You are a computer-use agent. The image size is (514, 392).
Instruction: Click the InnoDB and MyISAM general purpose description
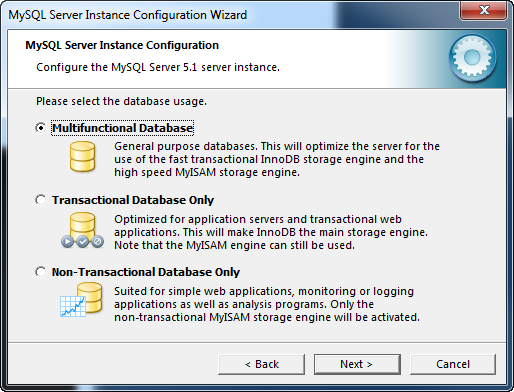point(277,159)
